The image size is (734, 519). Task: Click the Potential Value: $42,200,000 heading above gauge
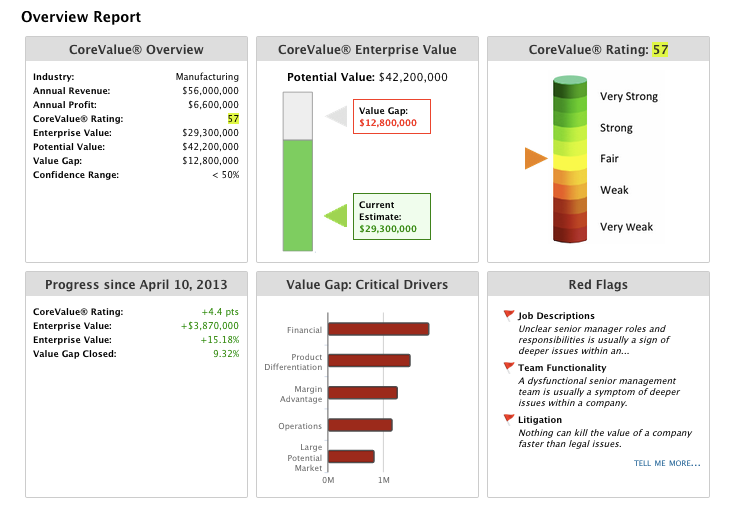367,77
